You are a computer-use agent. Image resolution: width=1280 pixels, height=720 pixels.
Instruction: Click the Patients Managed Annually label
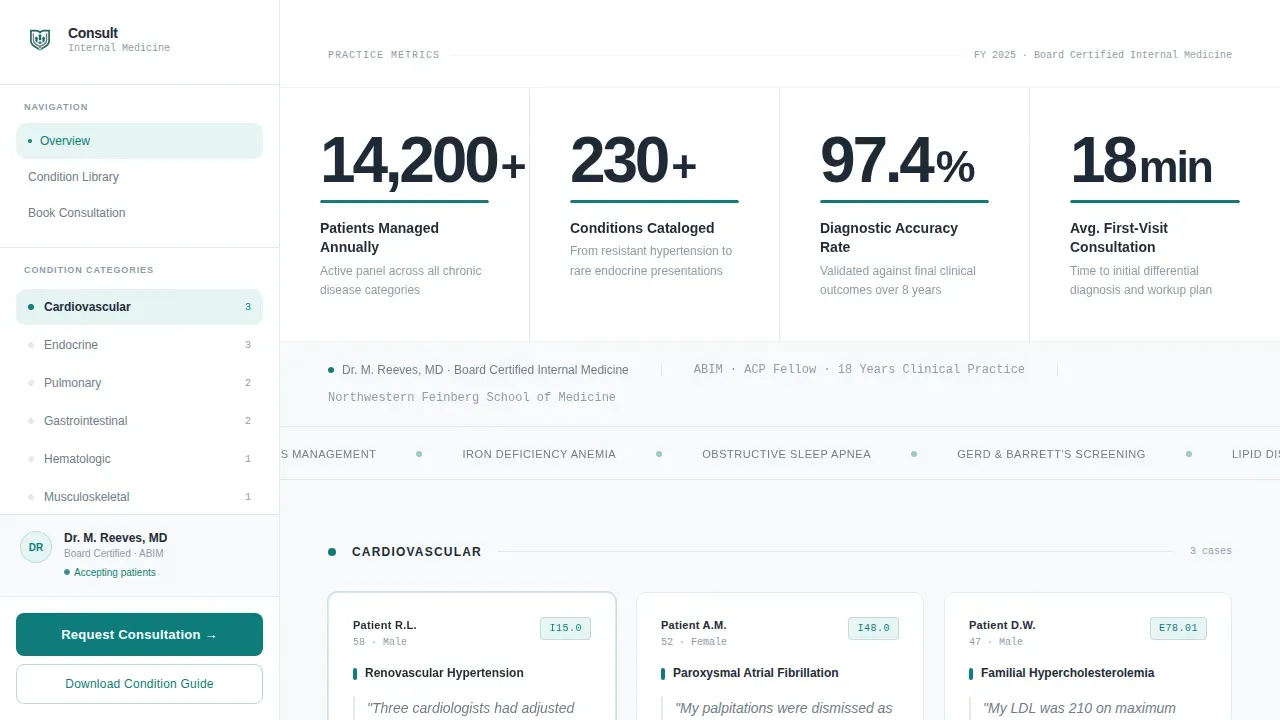pyautogui.click(x=379, y=238)
